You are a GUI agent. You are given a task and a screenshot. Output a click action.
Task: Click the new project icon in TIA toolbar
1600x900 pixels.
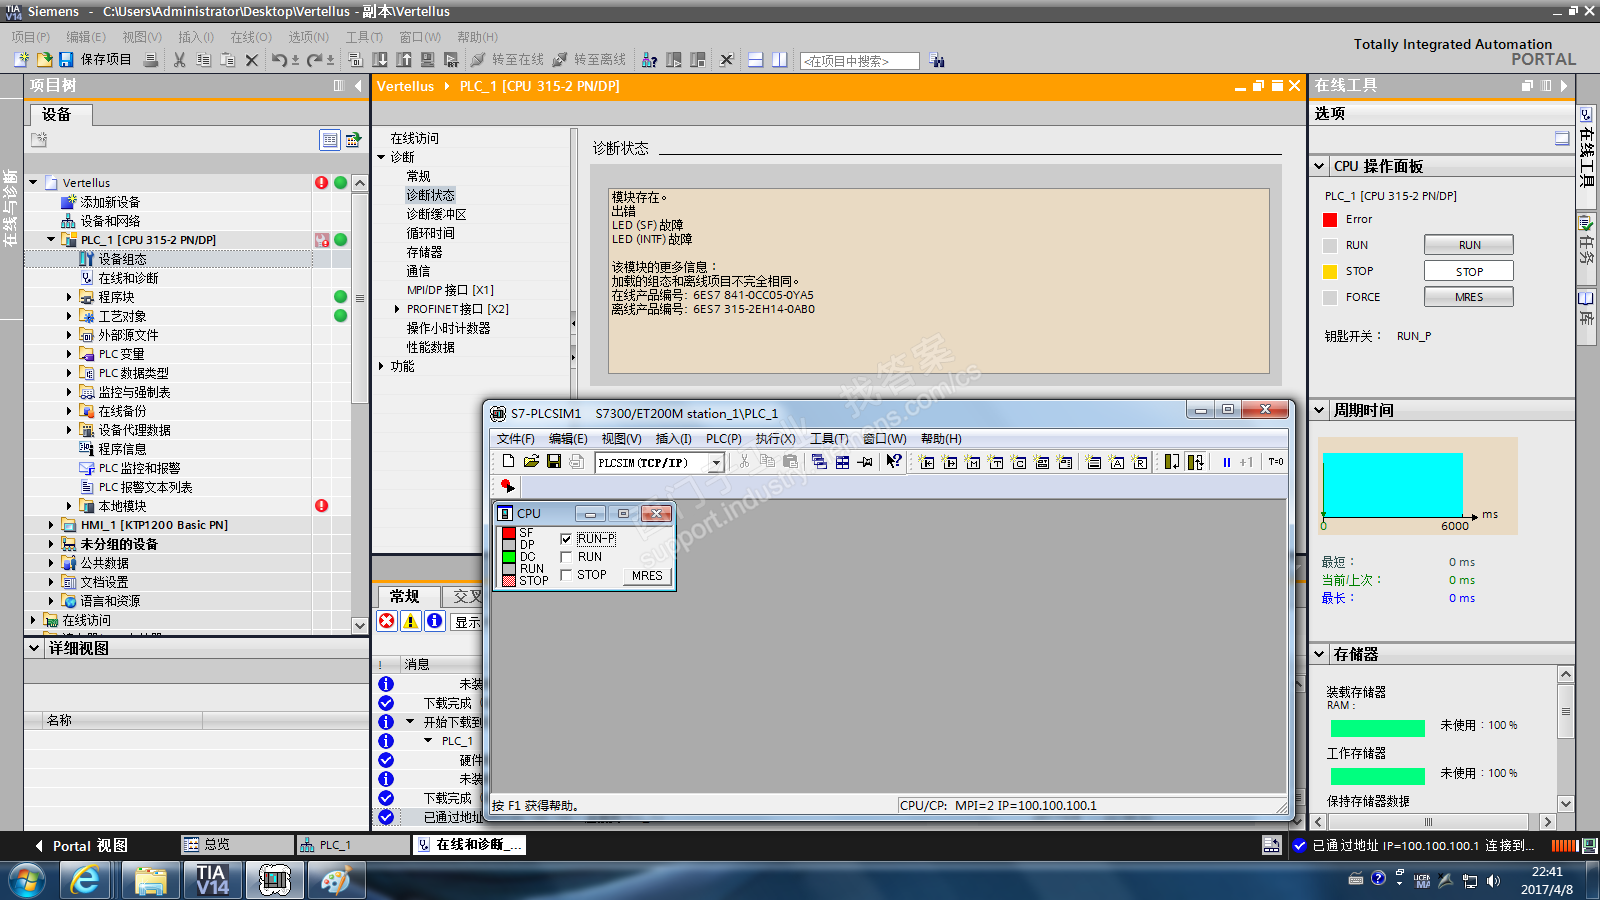pos(22,60)
